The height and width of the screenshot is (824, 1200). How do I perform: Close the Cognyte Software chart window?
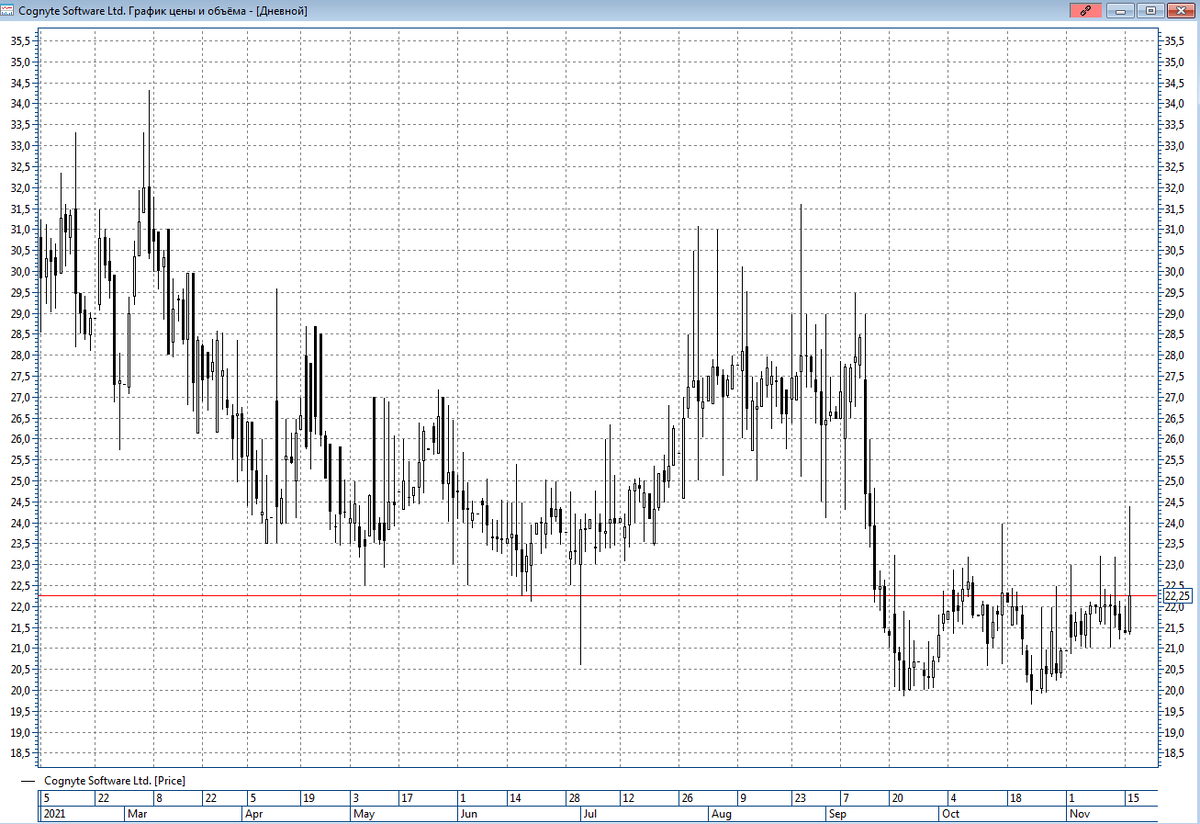click(x=1180, y=10)
